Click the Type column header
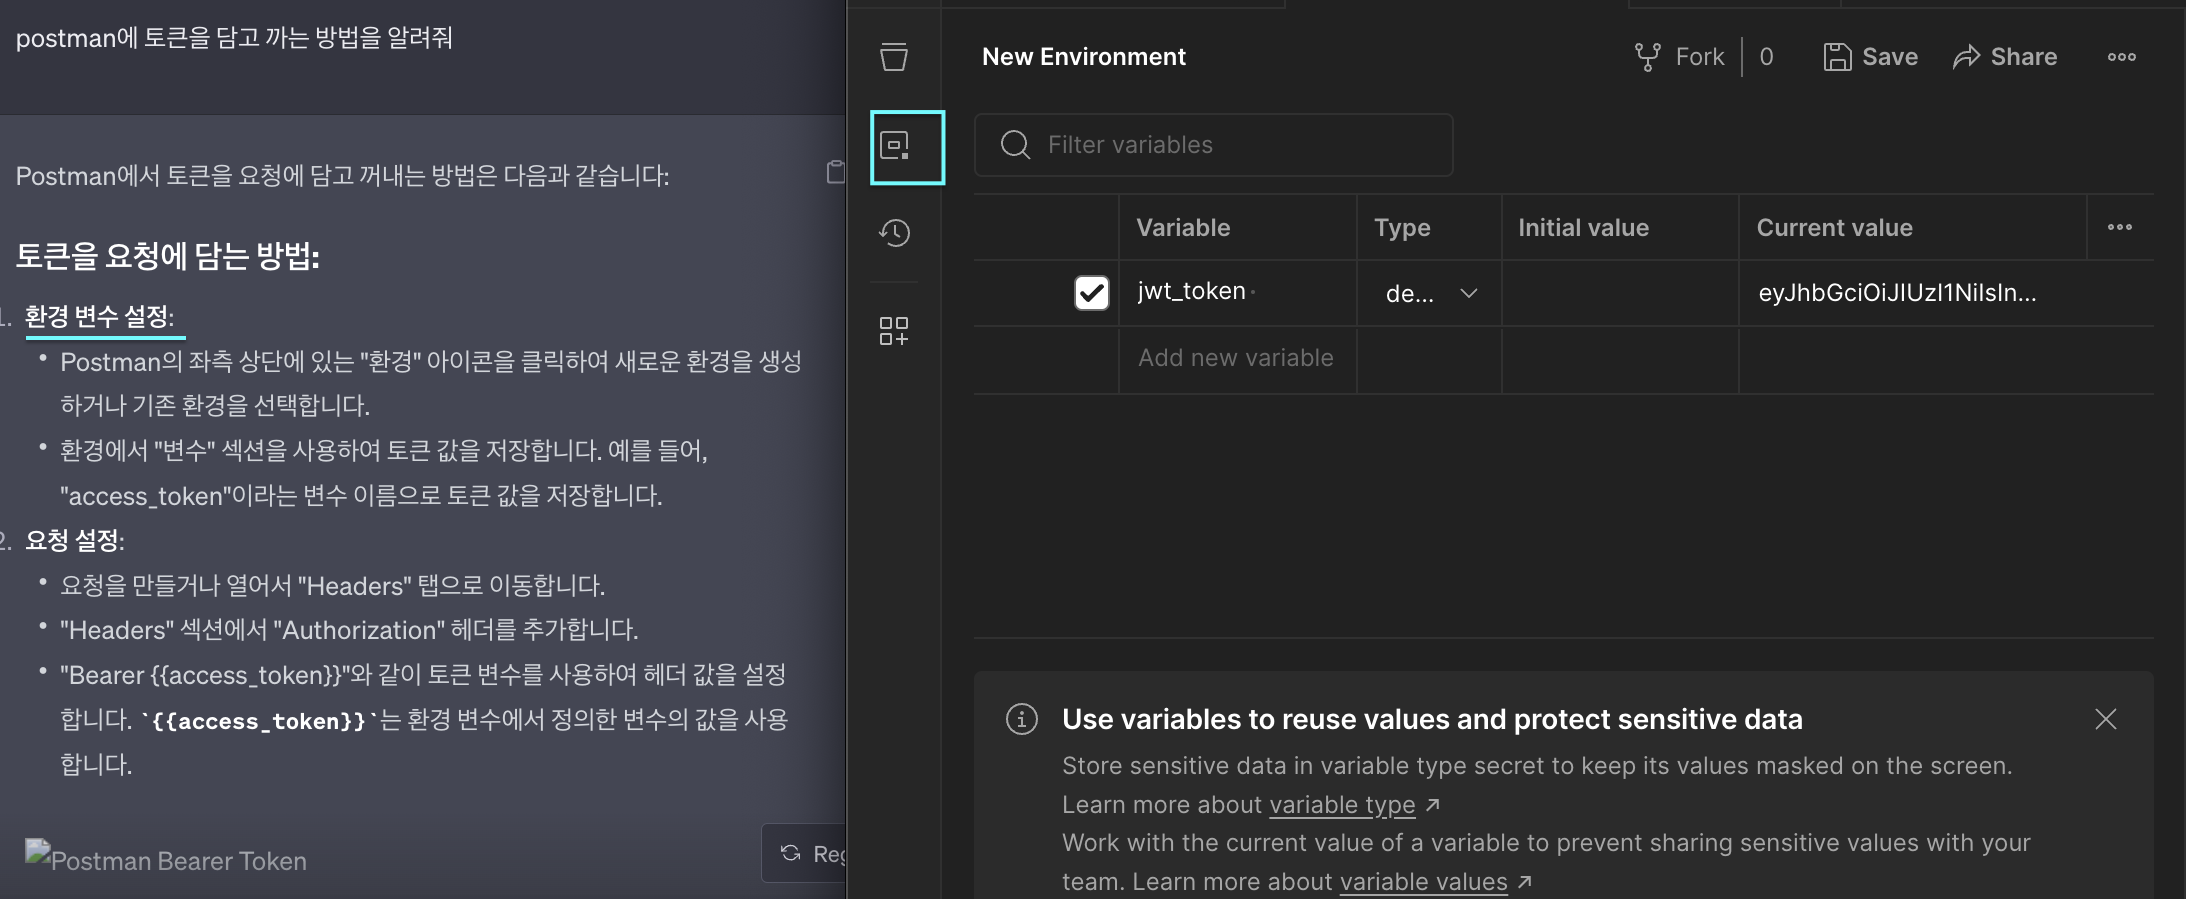Screen dimensions: 2186x899 pyautogui.click(x=1402, y=228)
